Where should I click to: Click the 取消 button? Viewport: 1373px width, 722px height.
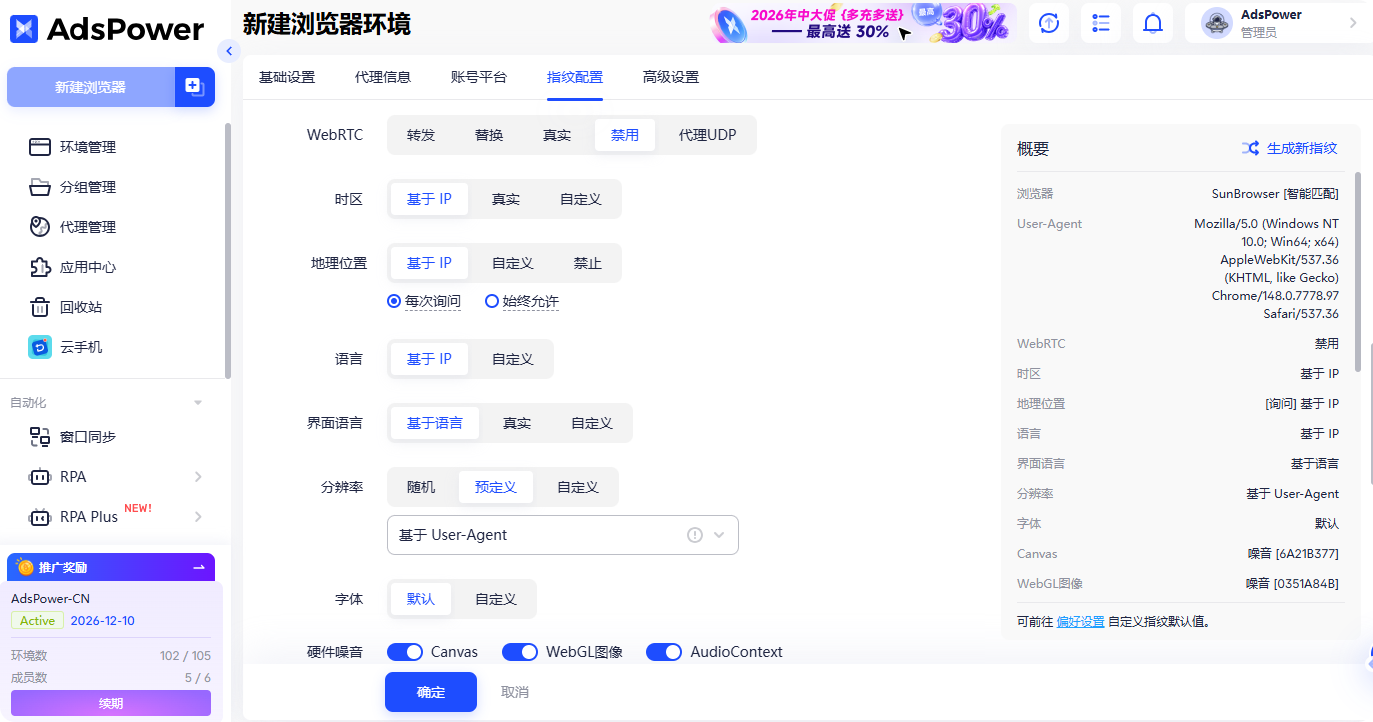515,692
